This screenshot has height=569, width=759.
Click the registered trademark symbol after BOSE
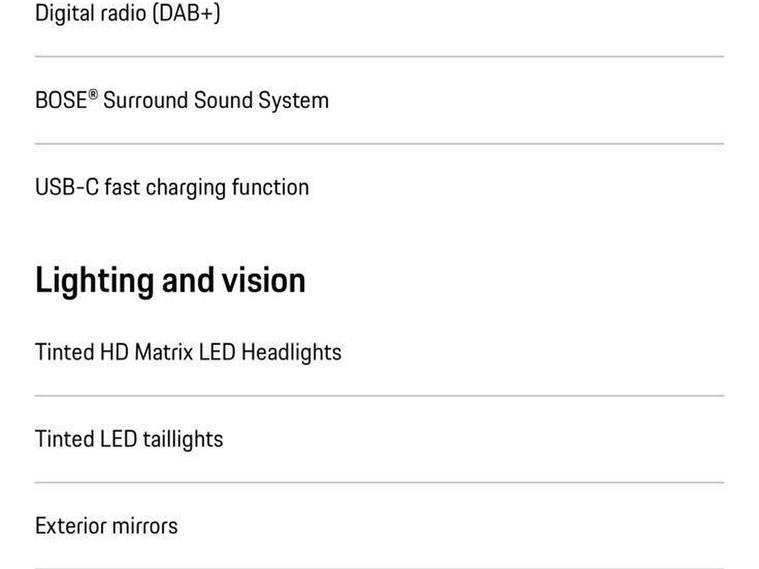pos(93,94)
